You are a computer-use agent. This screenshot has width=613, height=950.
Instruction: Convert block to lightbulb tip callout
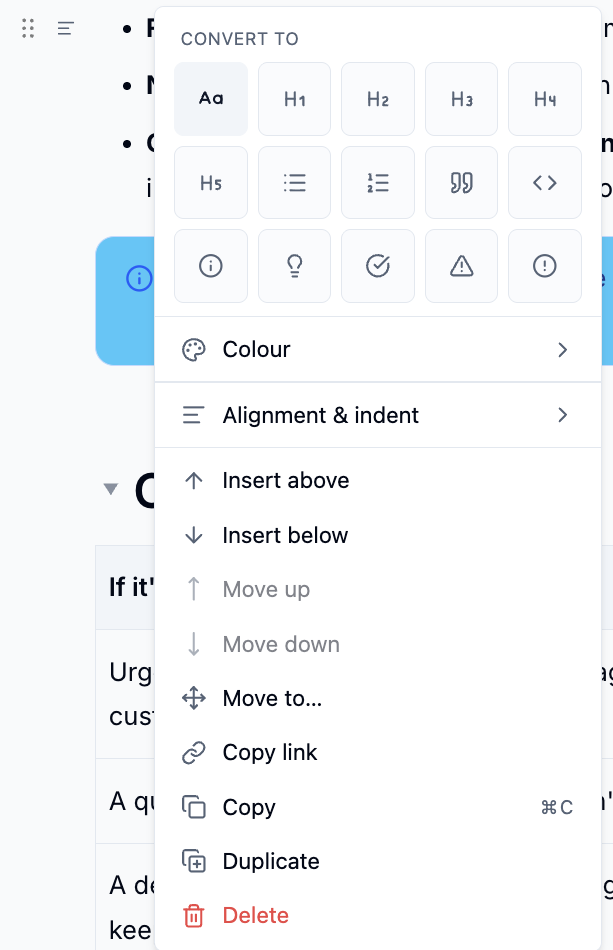click(x=294, y=266)
